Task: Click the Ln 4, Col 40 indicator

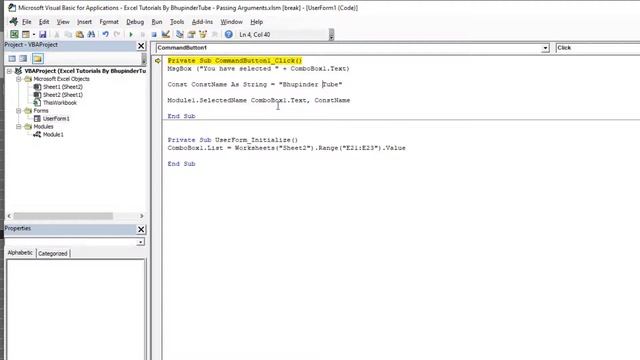Action: click(255, 35)
